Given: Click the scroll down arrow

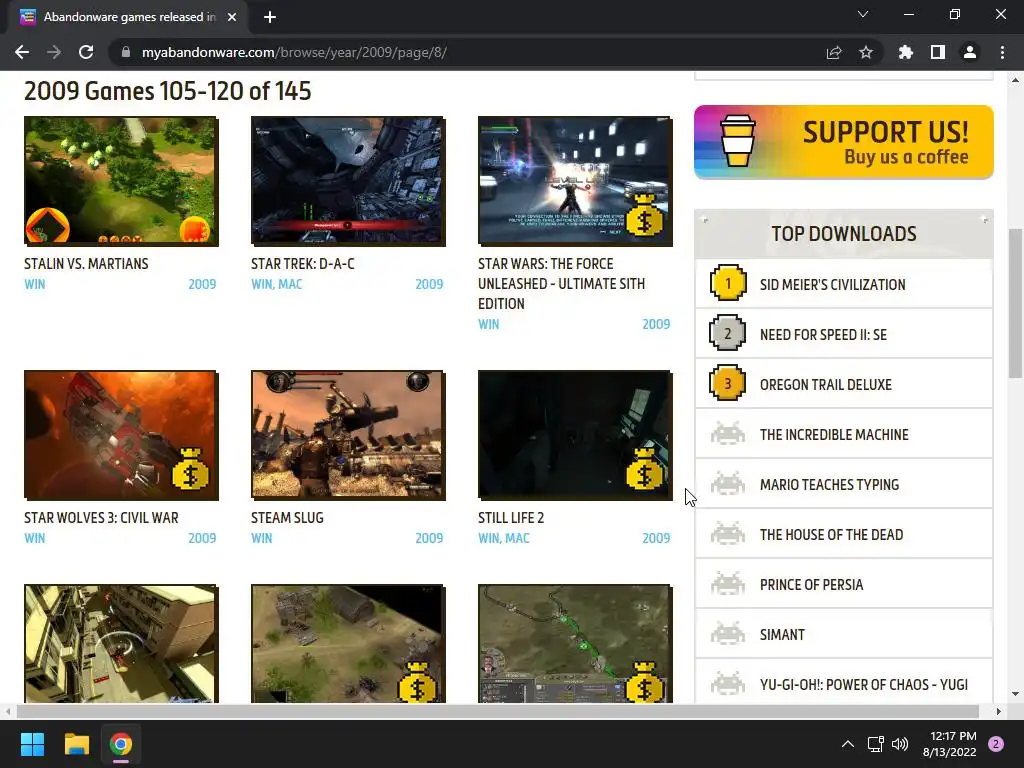Looking at the screenshot, I should [x=1015, y=694].
